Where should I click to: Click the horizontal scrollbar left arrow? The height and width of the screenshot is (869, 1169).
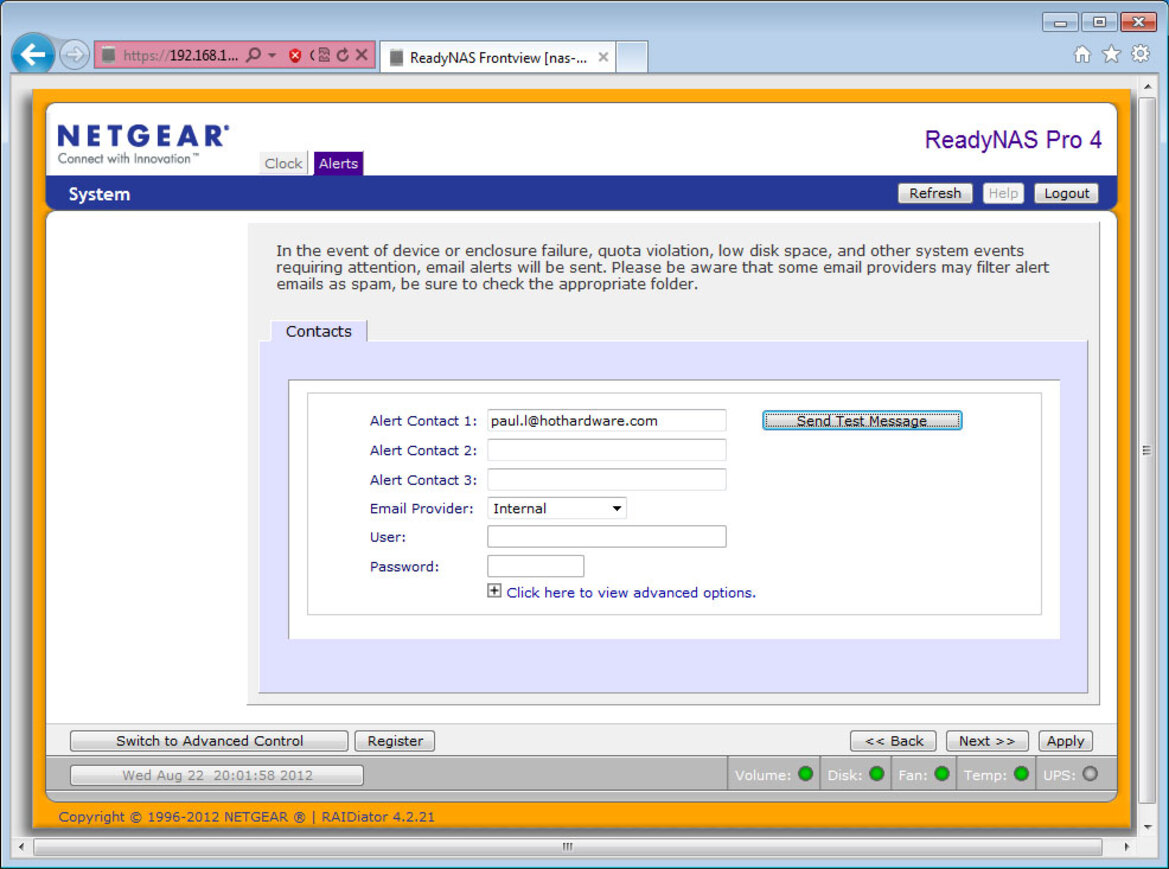(21, 847)
